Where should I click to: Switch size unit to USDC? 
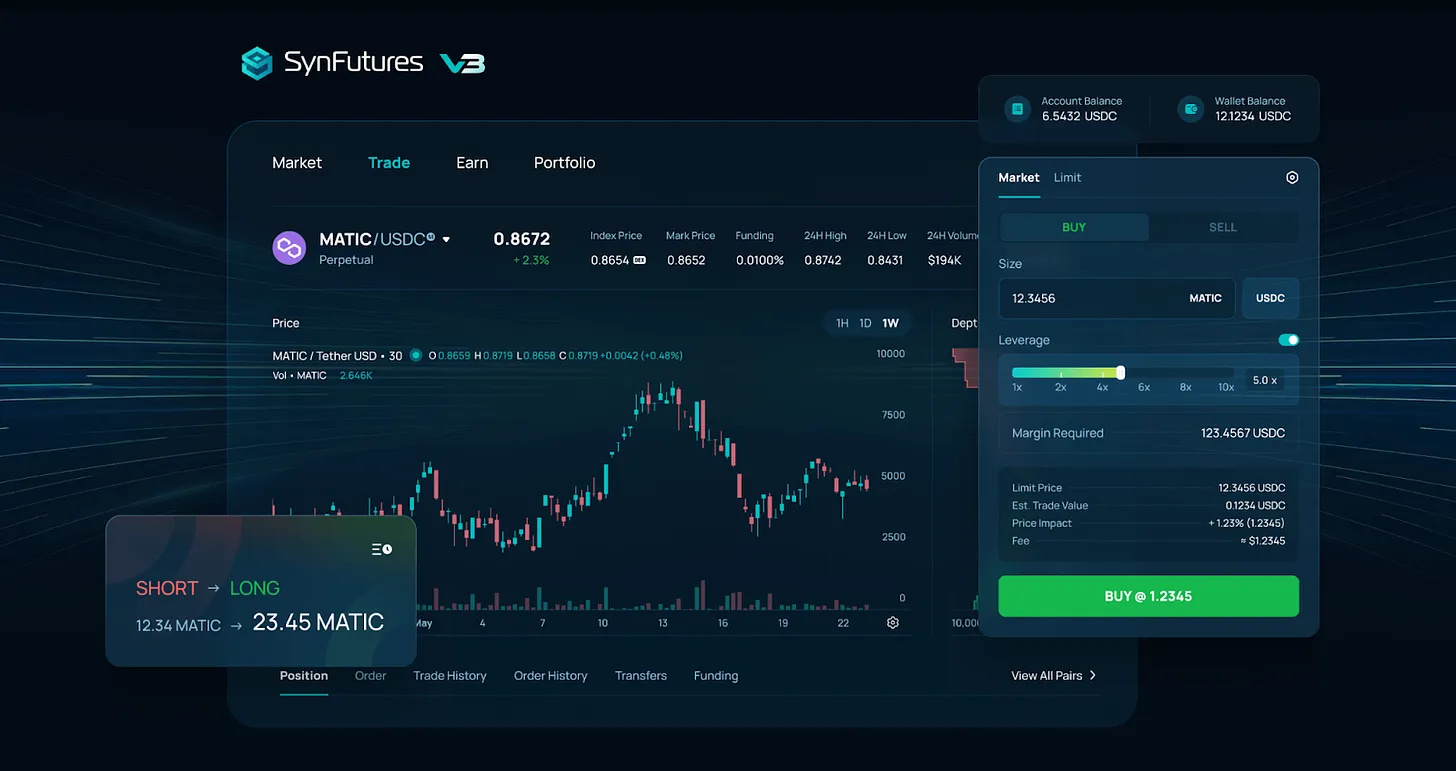point(1270,298)
